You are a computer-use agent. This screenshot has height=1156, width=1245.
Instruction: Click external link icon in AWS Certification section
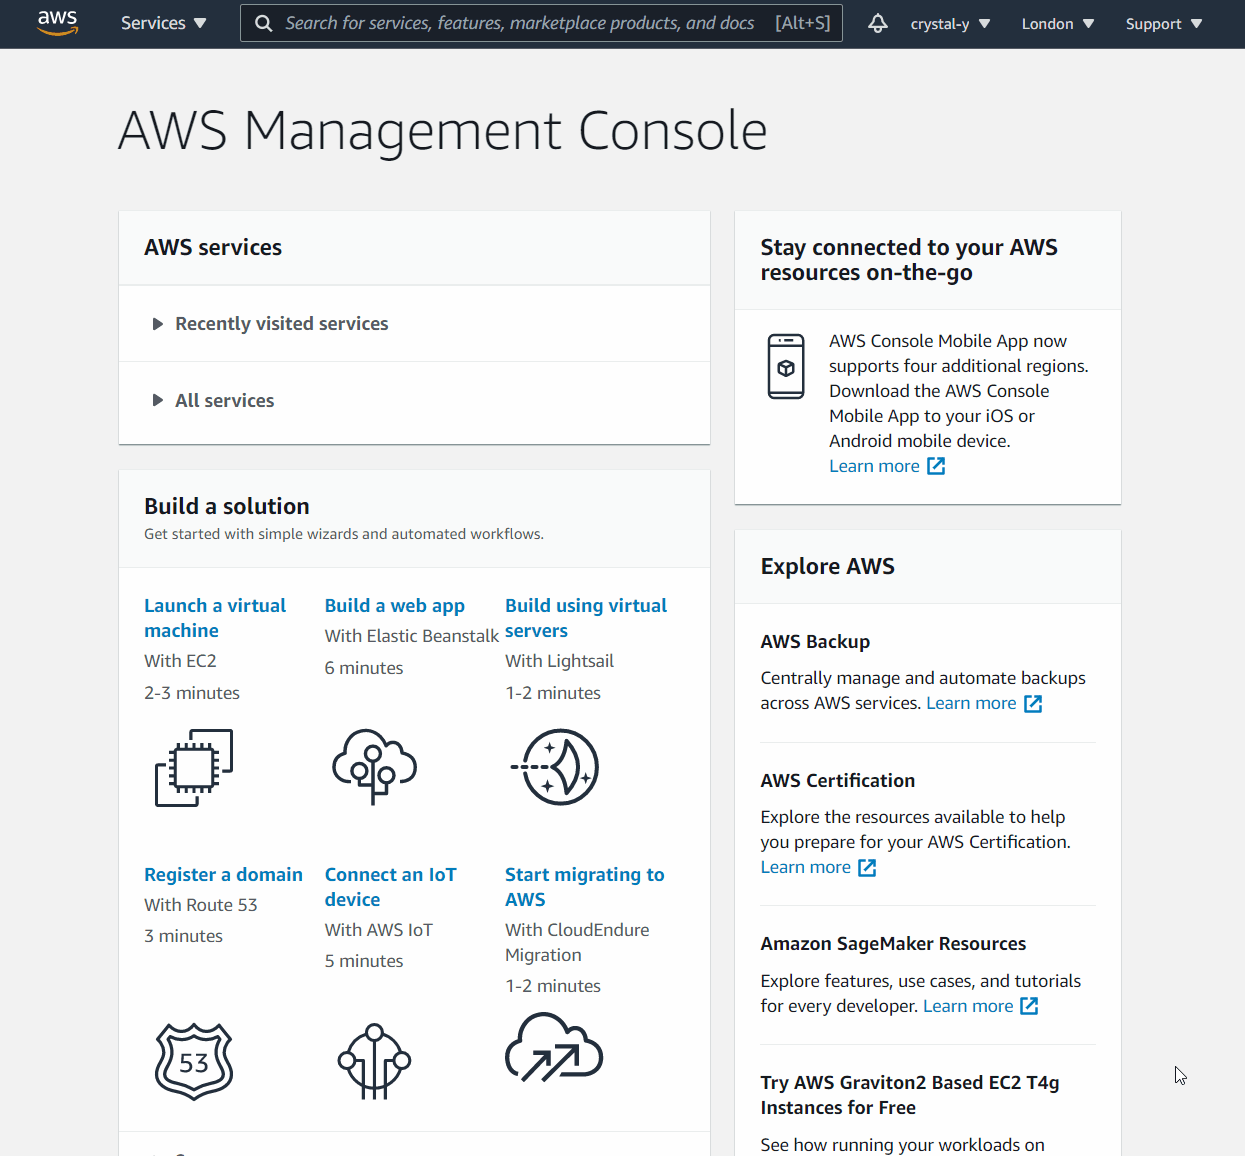tap(867, 868)
